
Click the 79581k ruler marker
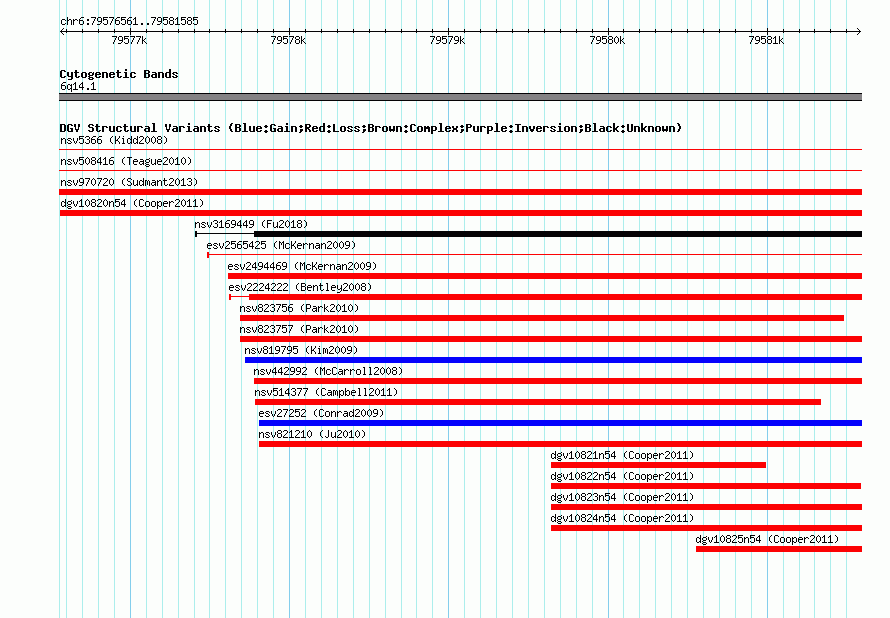766,40
